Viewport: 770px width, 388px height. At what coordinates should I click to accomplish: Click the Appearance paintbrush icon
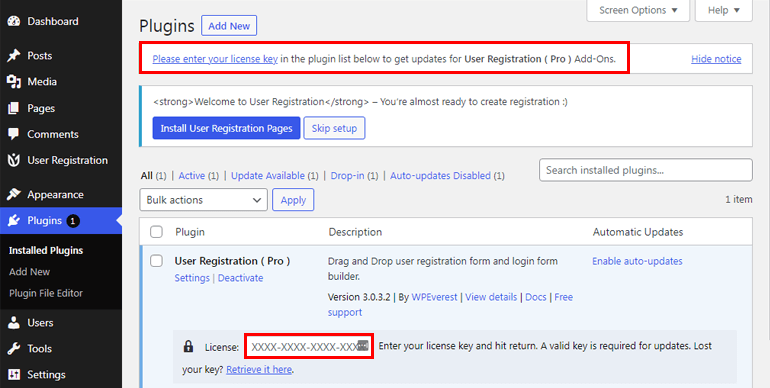tap(14, 195)
